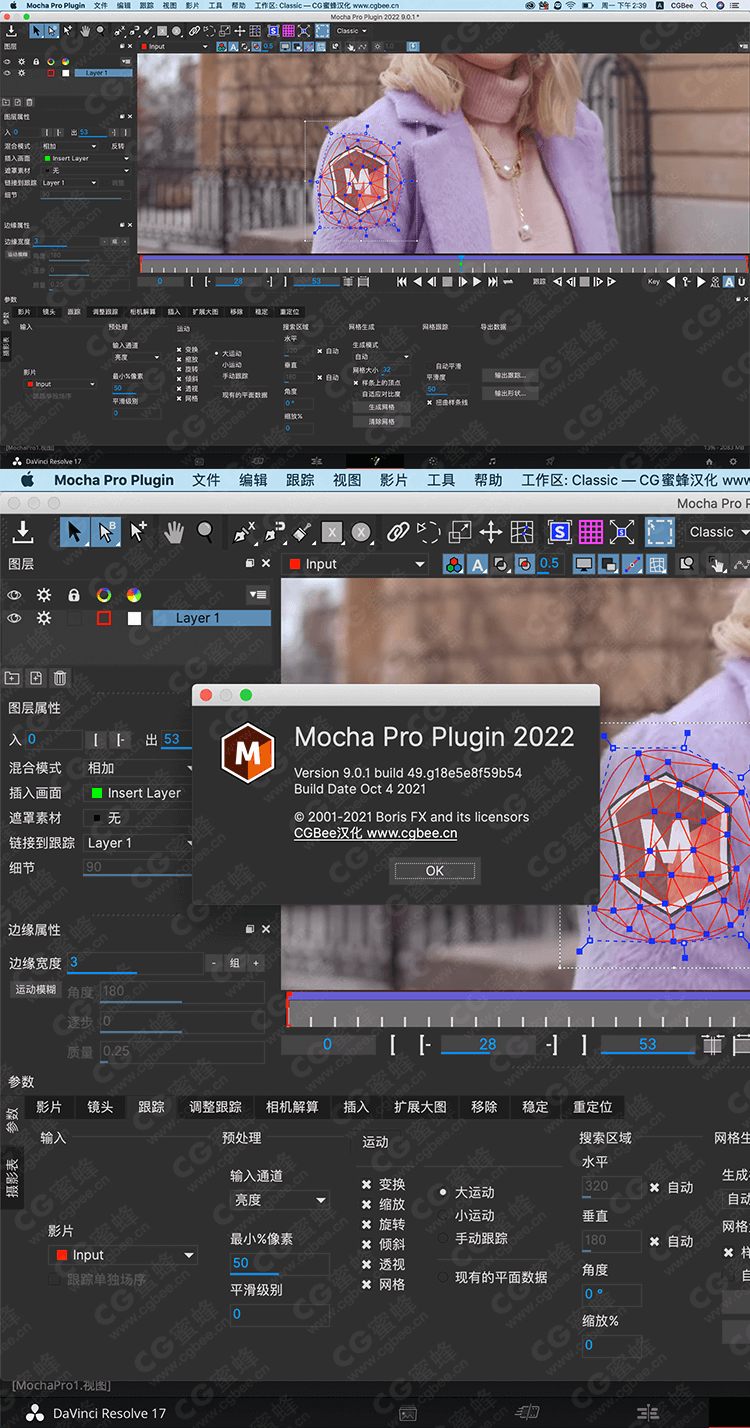The image size is (750, 1428).
Task: Toggle the blue S surface icon
Action: coord(560,532)
